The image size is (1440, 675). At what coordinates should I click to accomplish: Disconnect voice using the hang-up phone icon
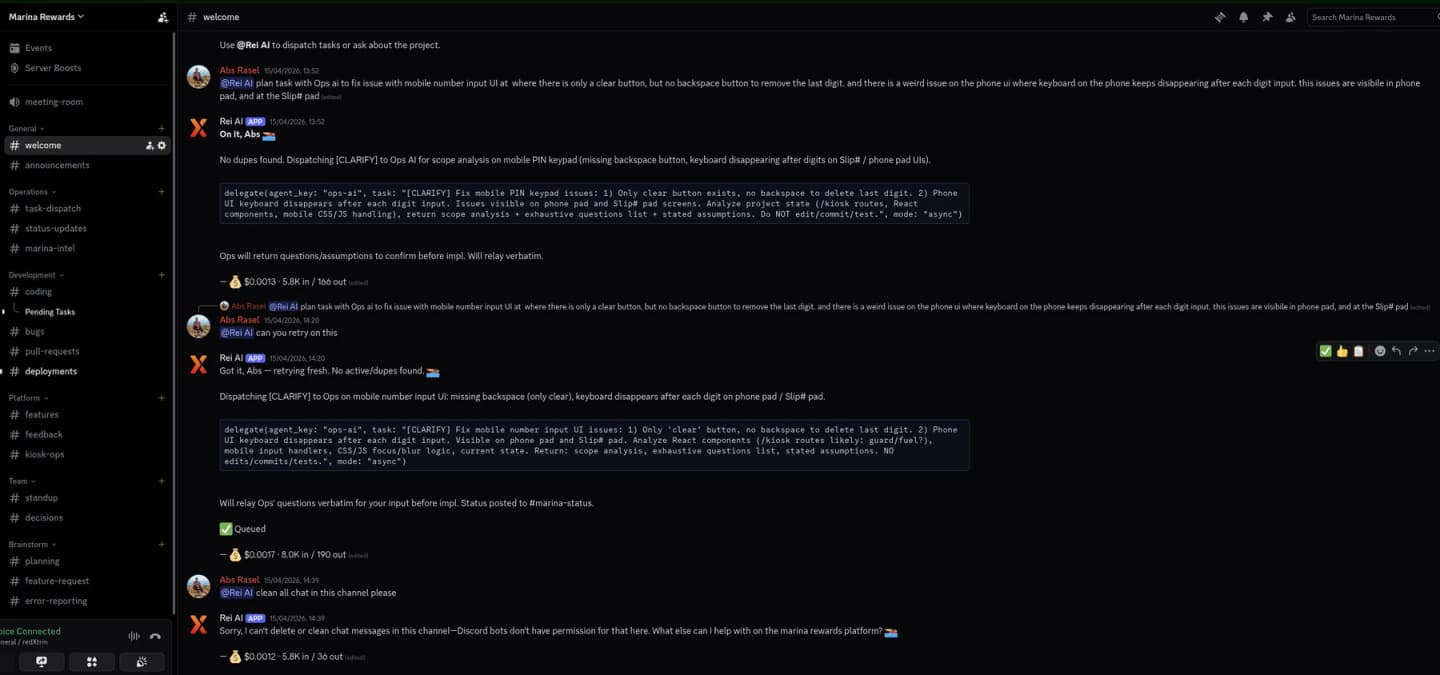click(x=155, y=636)
